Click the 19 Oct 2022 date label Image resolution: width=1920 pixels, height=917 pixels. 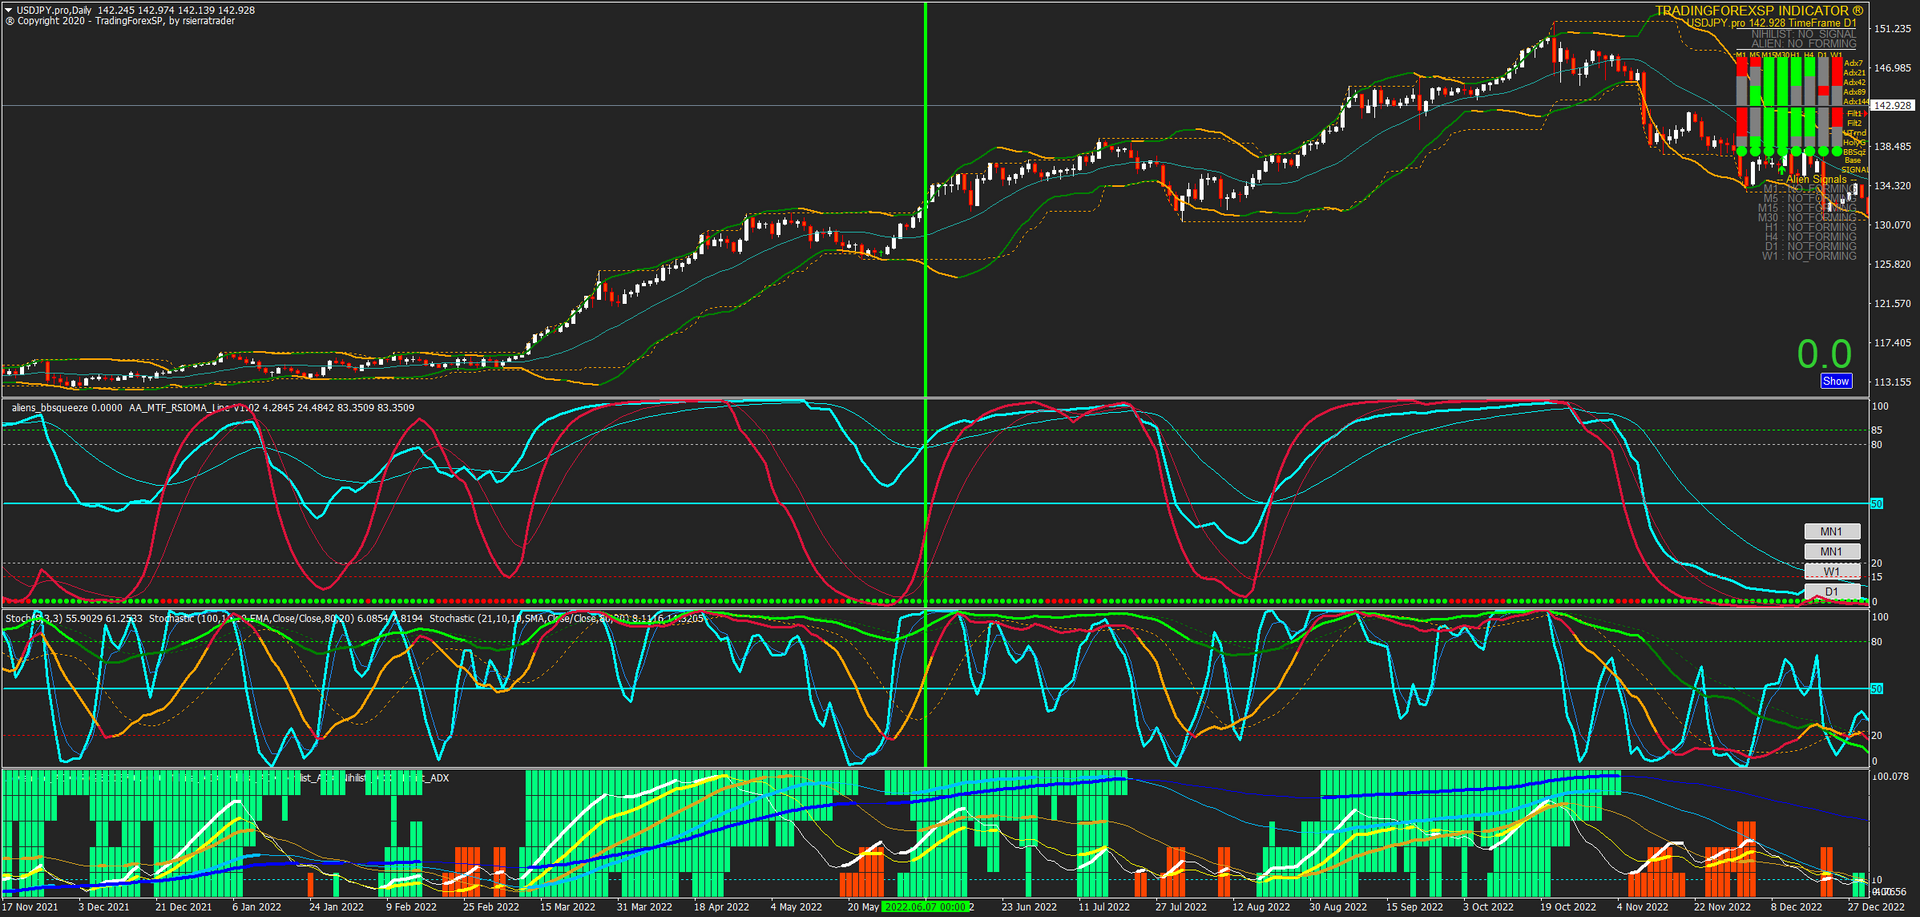pyautogui.click(x=1568, y=907)
